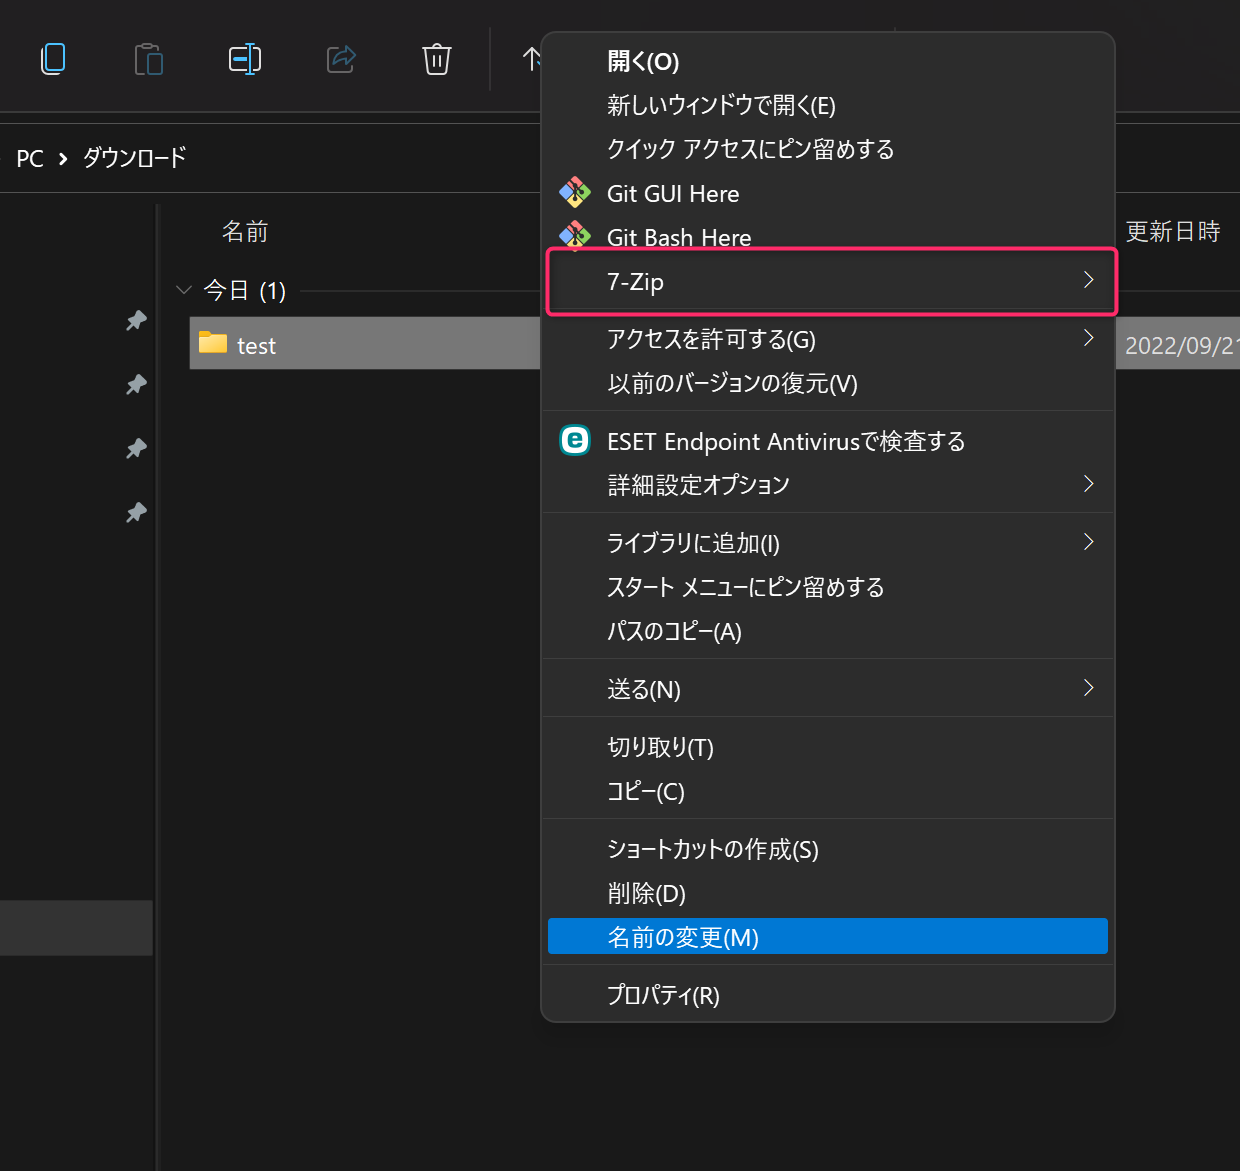Expand アクセスを許可する(G) submenu
This screenshot has height=1171, width=1240.
coord(830,339)
